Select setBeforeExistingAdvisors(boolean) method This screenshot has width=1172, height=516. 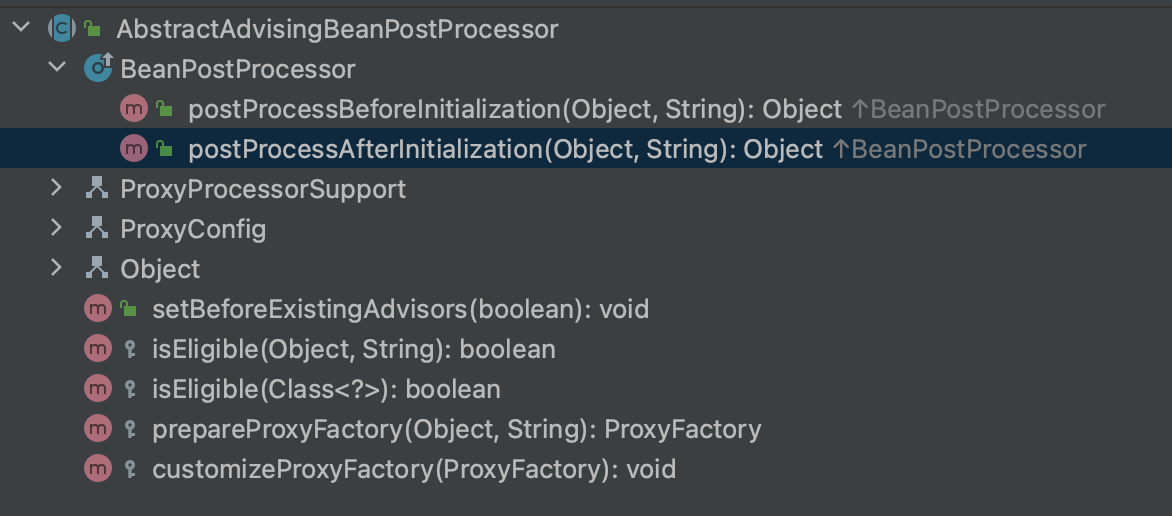(x=400, y=309)
